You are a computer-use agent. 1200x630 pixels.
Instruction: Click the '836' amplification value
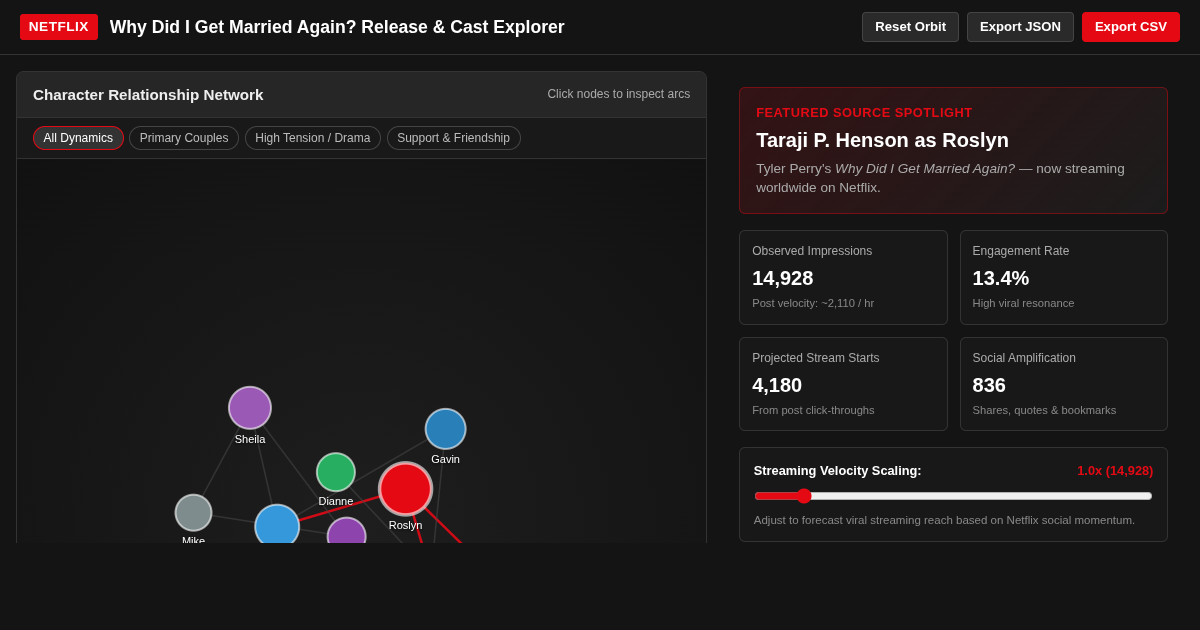coord(989,385)
